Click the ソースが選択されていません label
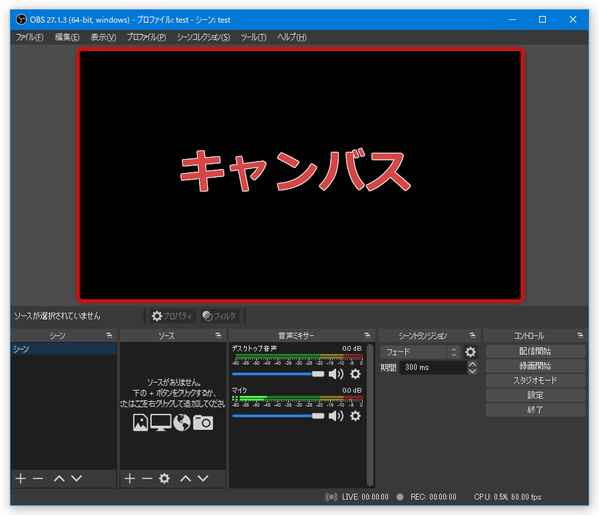 57,316
